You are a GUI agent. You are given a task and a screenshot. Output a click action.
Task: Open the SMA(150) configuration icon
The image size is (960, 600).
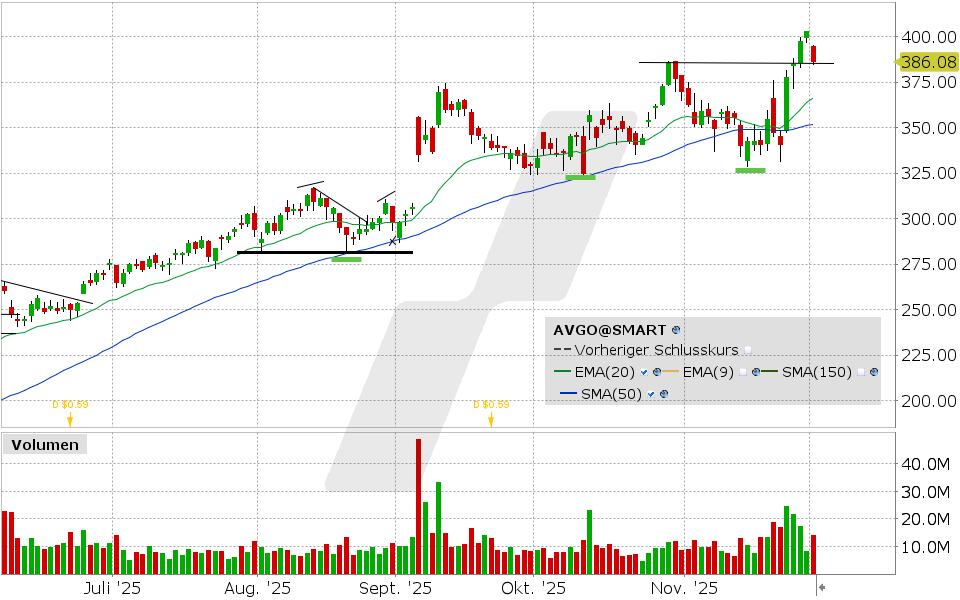point(874,372)
